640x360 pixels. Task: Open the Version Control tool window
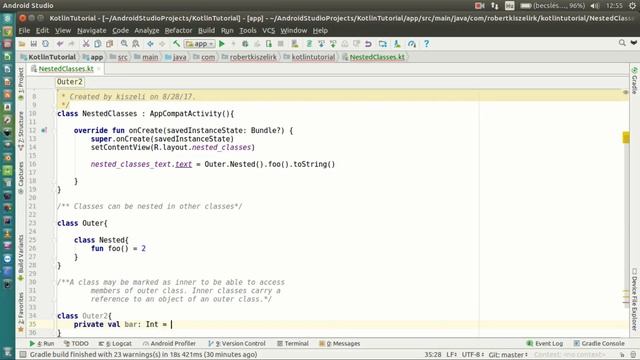click(237, 344)
